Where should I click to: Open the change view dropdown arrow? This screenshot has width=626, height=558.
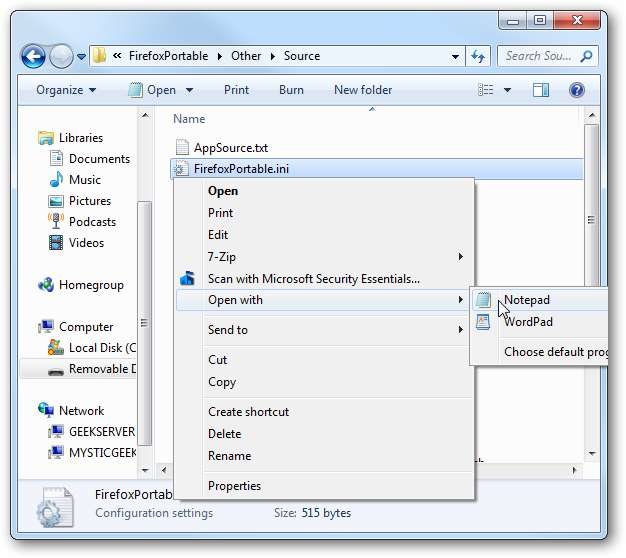[x=507, y=90]
